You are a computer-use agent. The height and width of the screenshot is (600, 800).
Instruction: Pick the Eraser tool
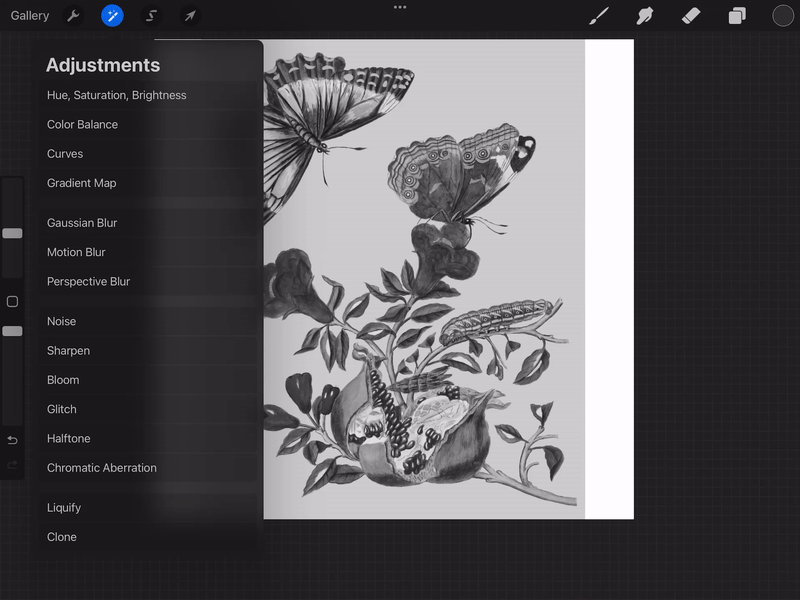pos(691,16)
